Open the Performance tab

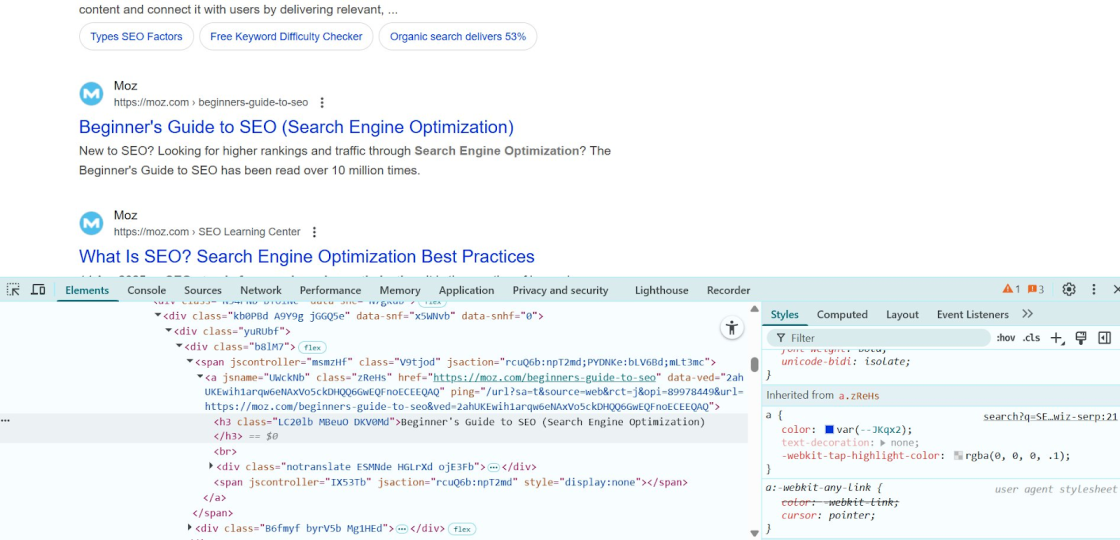[330, 290]
